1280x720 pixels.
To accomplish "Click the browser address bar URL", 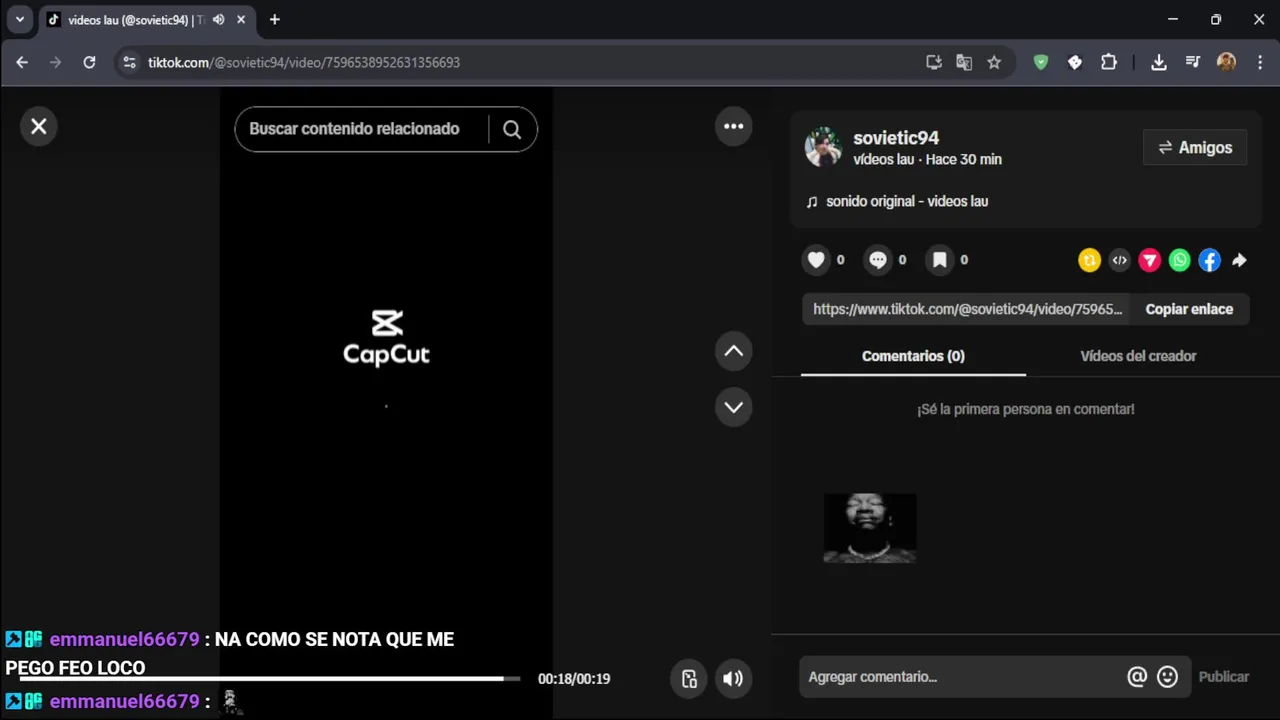I will (304, 62).
